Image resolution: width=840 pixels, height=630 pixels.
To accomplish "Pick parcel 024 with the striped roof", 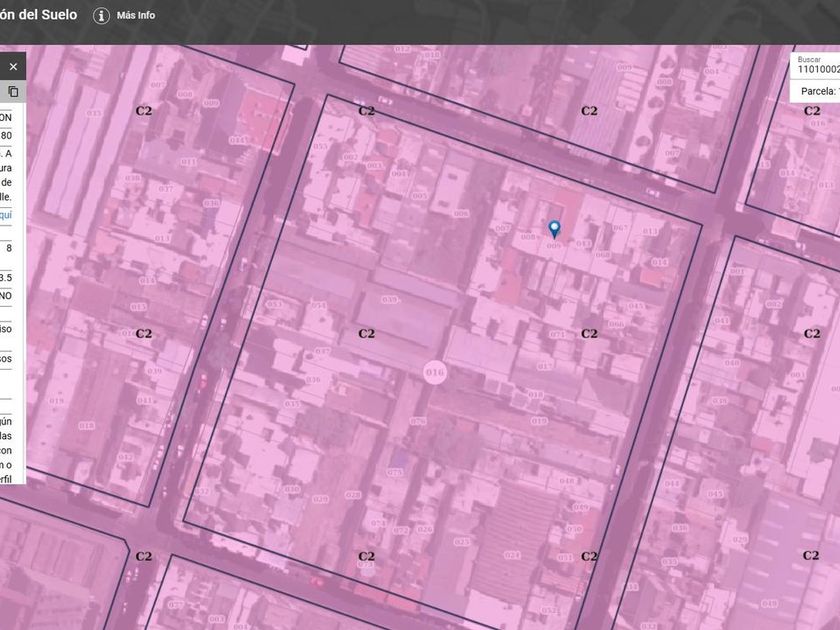I will point(512,555).
